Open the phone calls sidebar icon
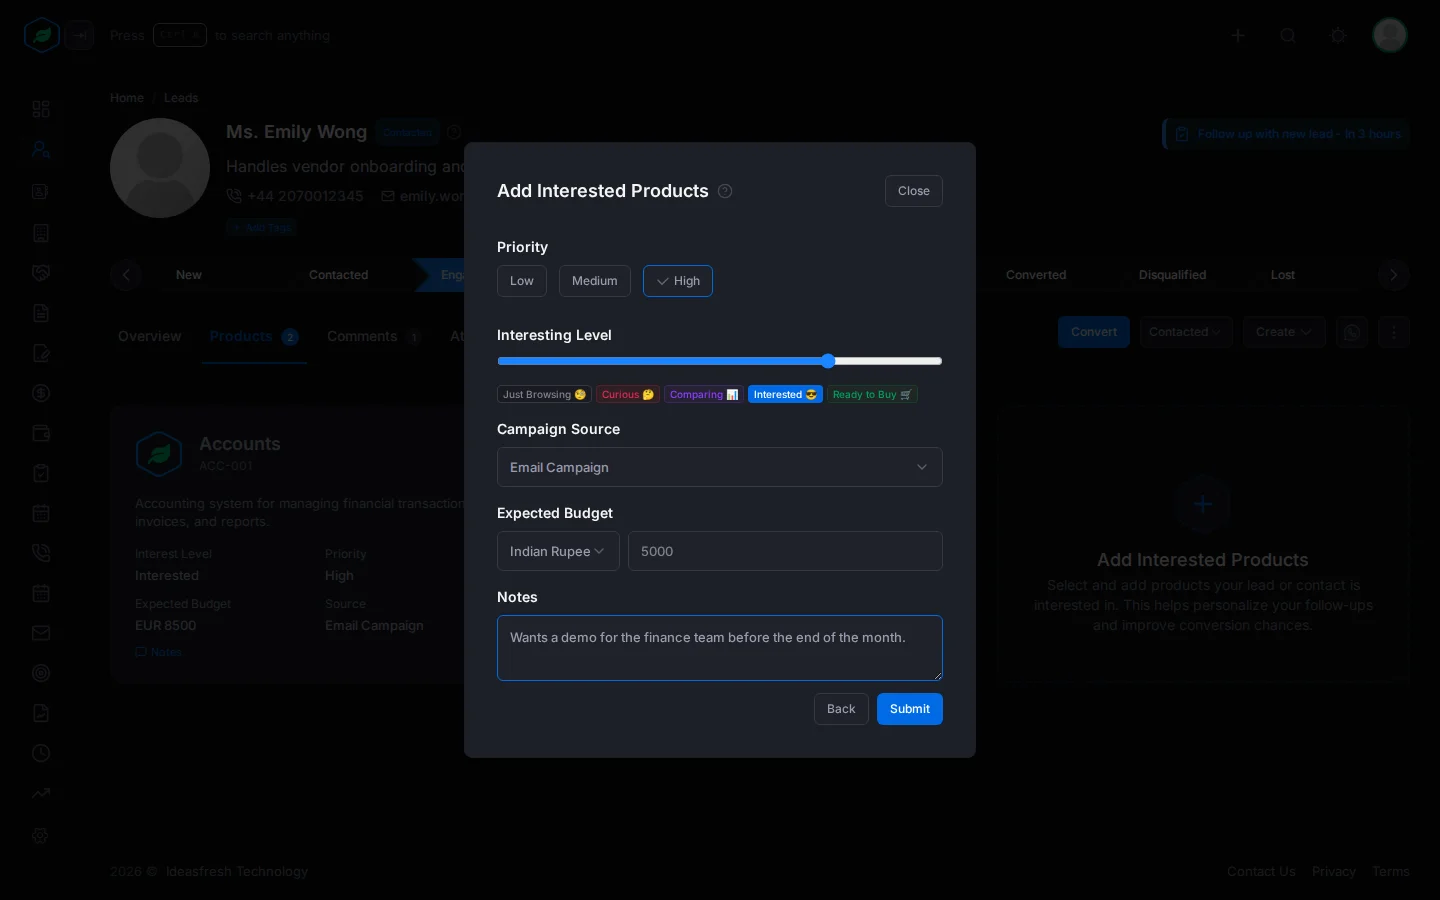Viewport: 1440px width, 900px height. point(41,553)
